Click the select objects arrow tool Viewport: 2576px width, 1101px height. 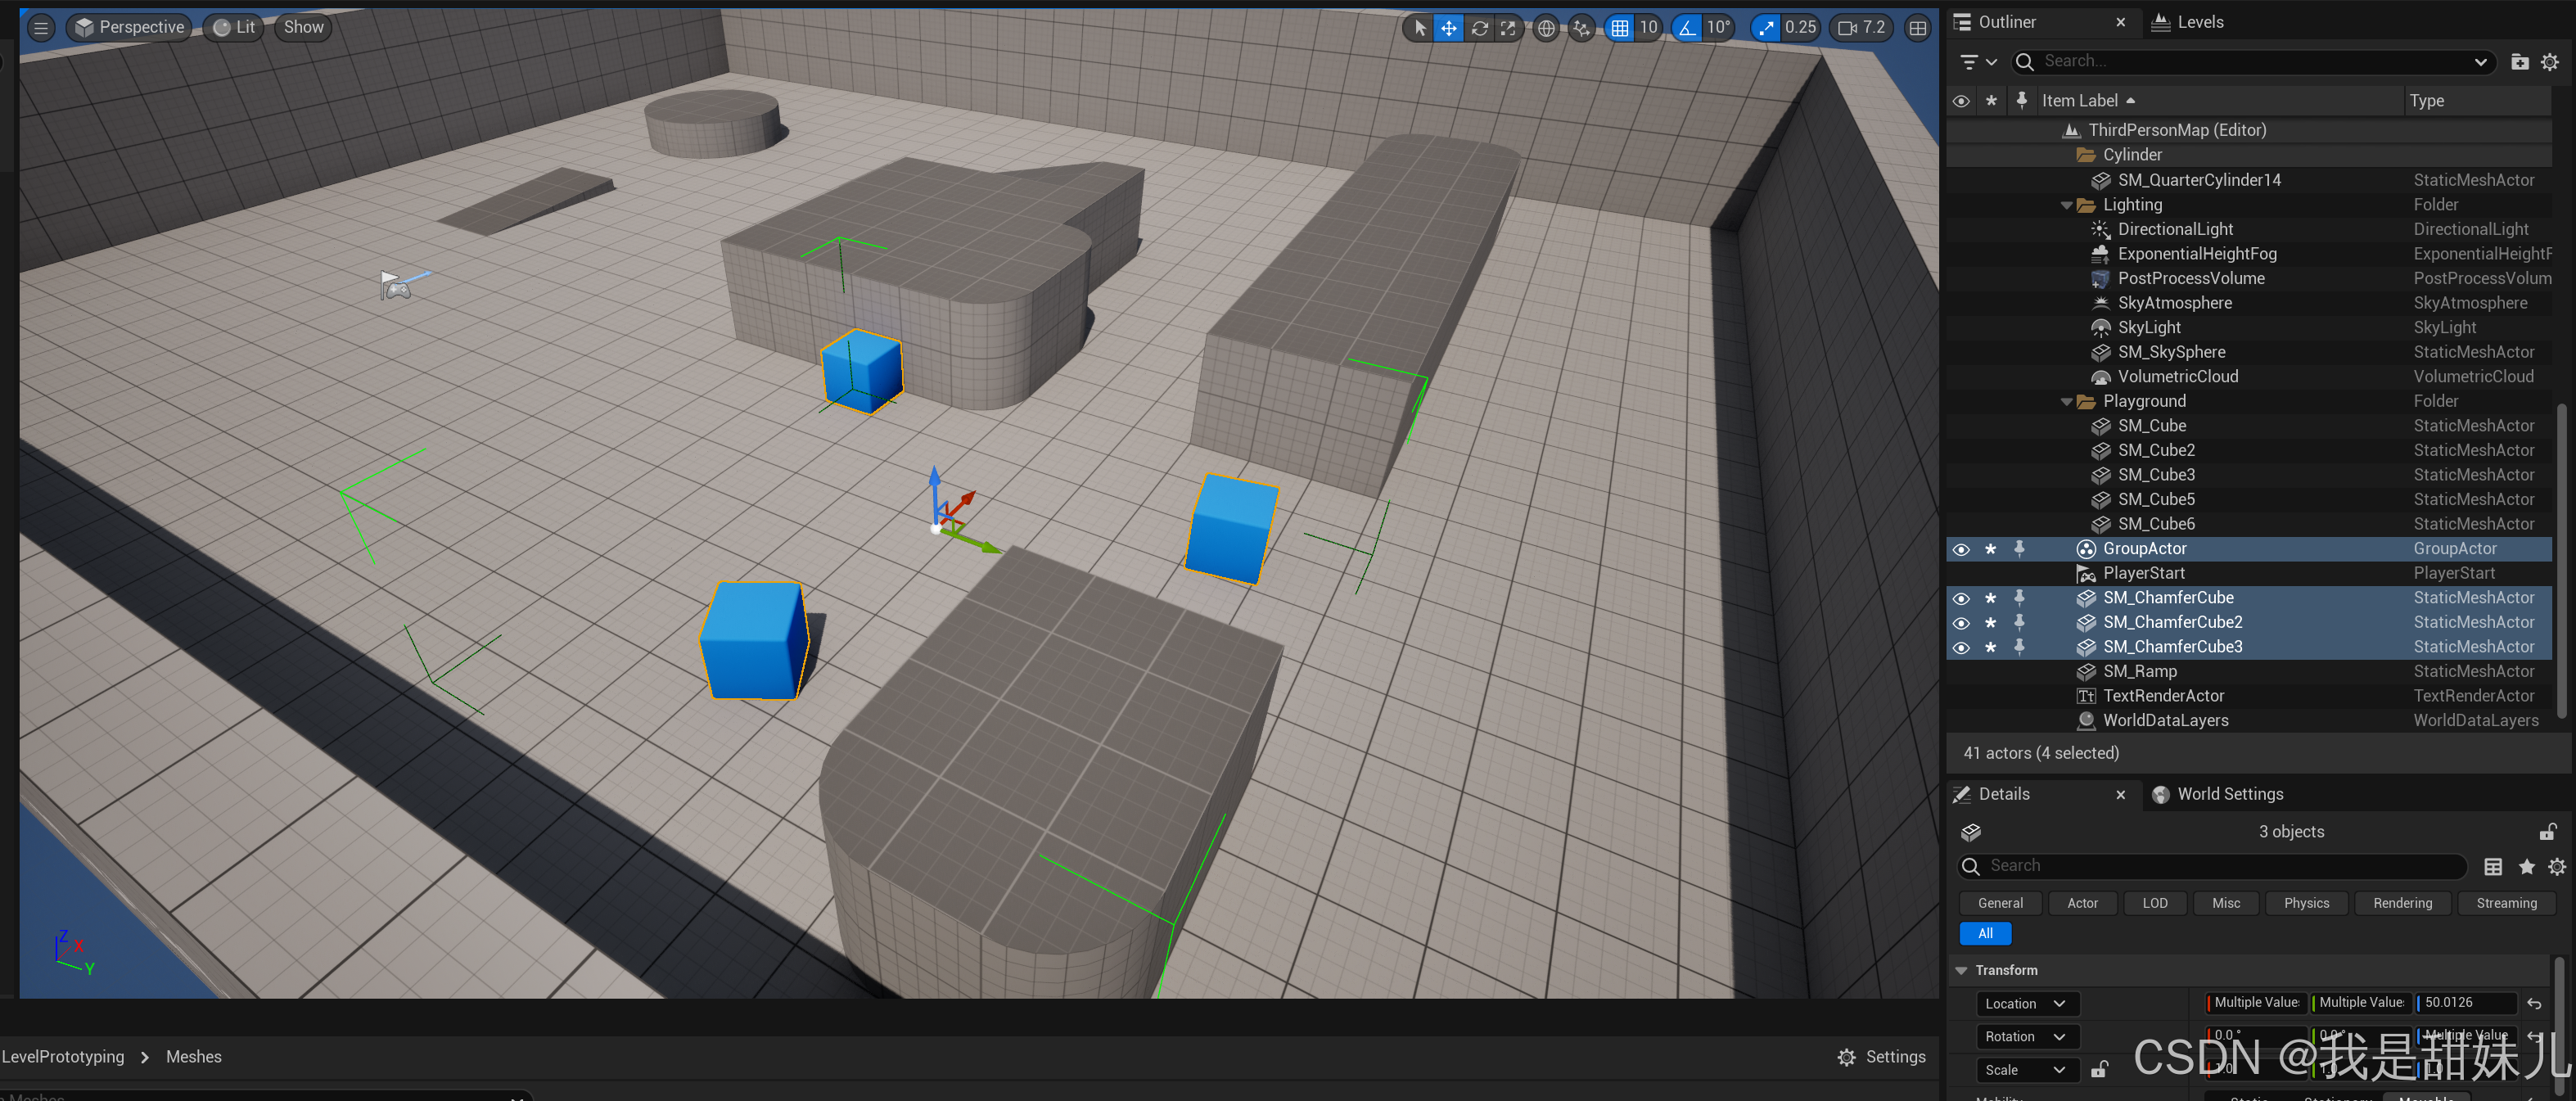[1419, 28]
